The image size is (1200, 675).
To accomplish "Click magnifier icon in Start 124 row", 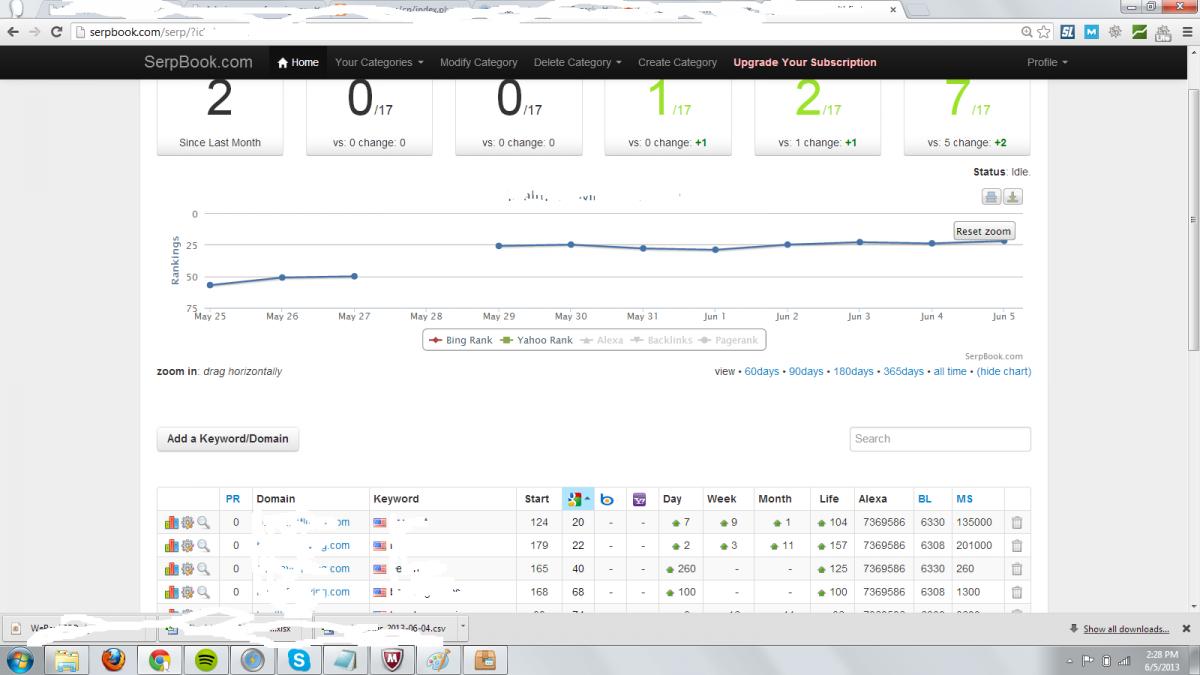I will [203, 522].
